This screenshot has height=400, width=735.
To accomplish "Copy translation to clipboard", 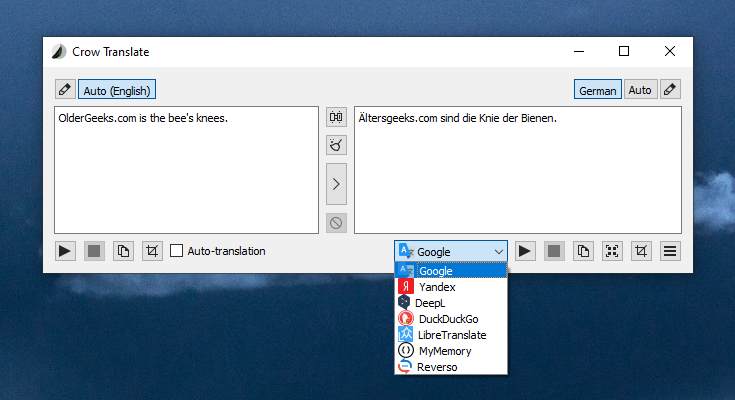I will (583, 251).
